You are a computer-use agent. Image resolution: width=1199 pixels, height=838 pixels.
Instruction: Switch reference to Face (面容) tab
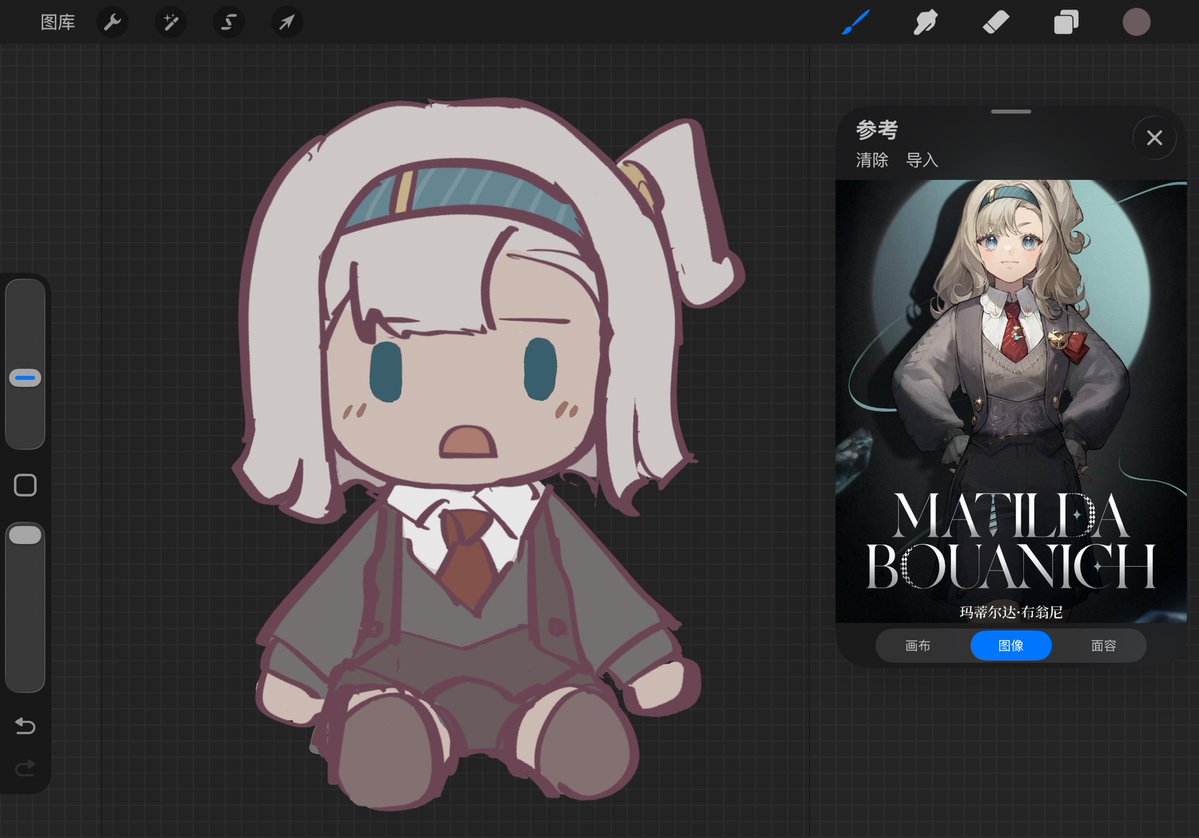click(x=1103, y=645)
